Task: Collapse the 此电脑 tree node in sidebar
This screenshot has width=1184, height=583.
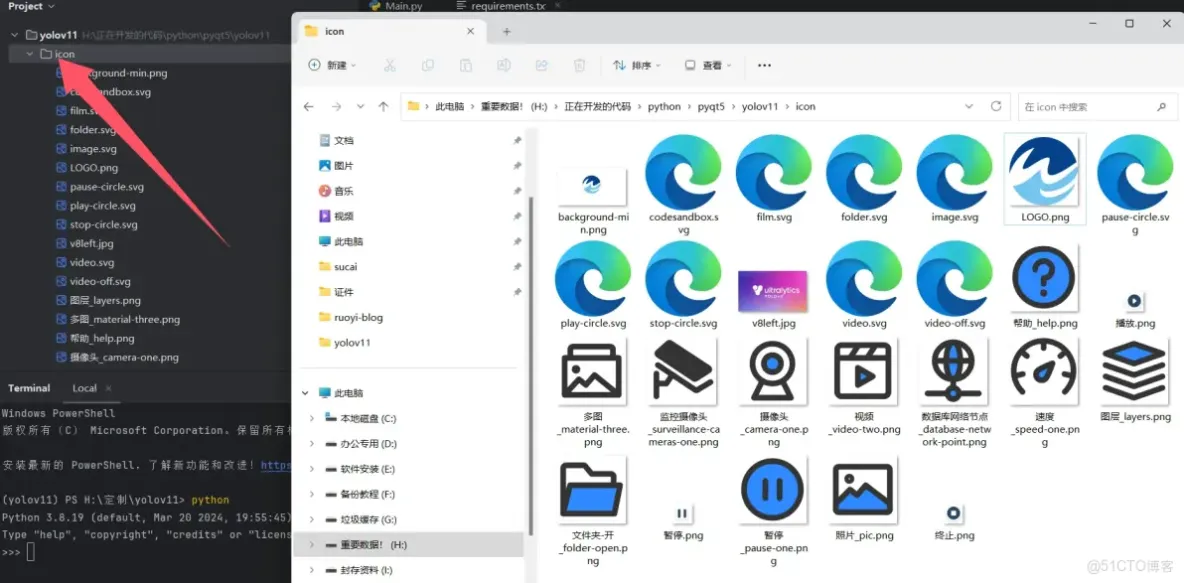Action: pyautogui.click(x=306, y=393)
